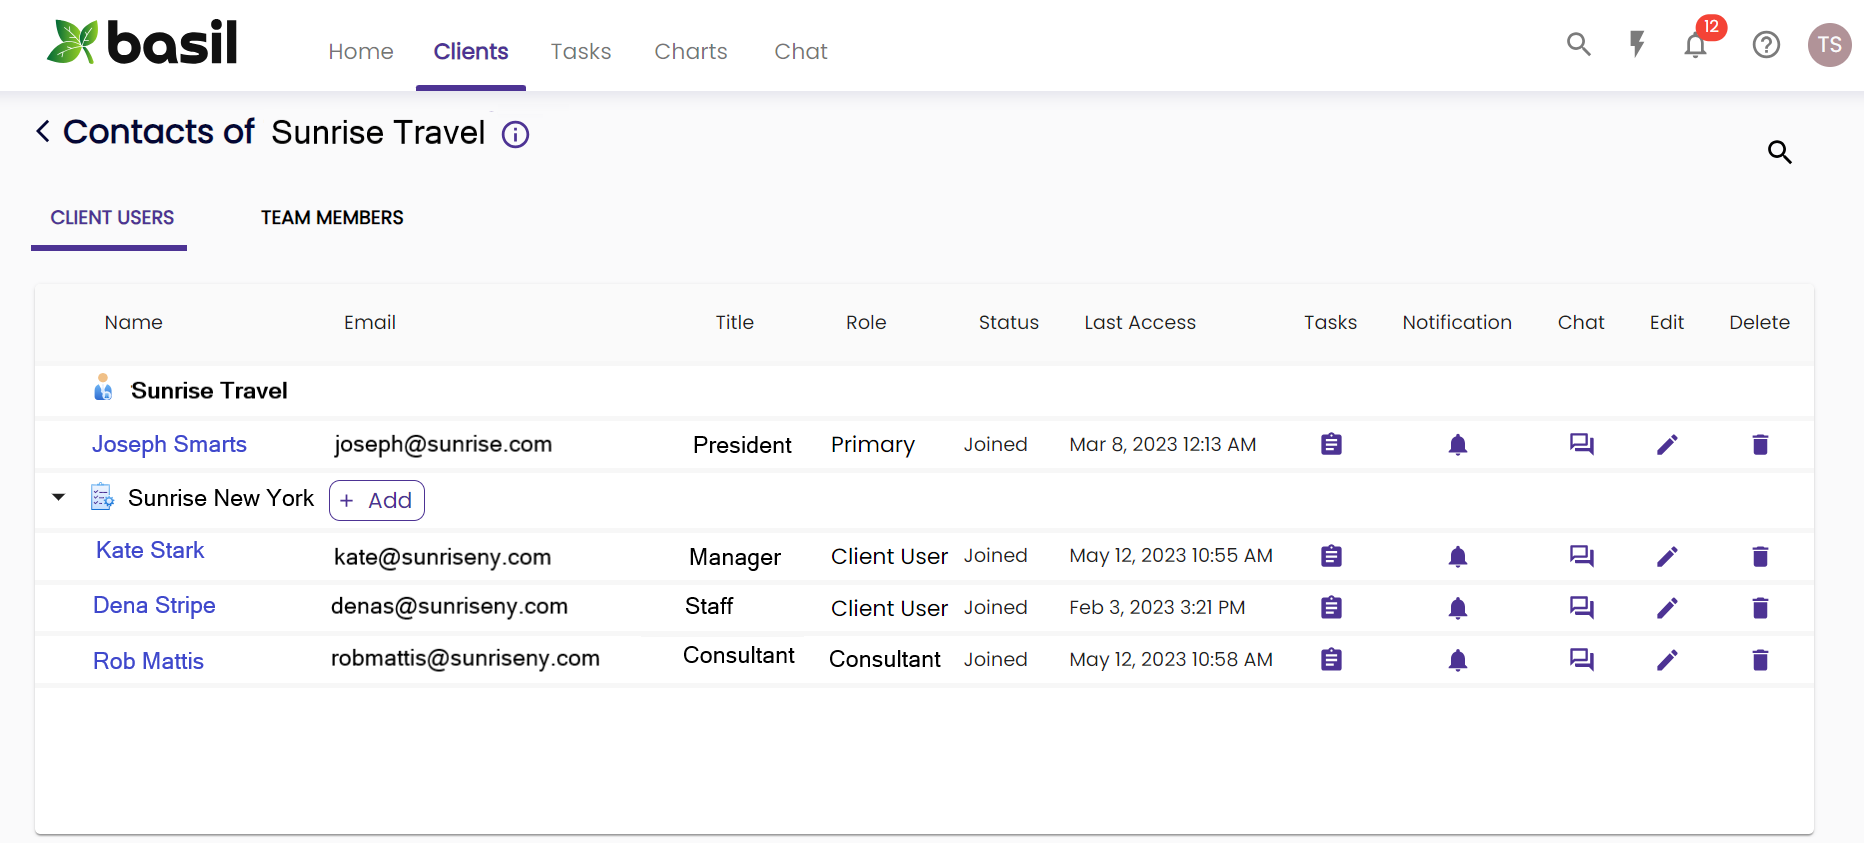Click the Last Access column header
Screen dimensions: 1864x843
[1139, 323]
